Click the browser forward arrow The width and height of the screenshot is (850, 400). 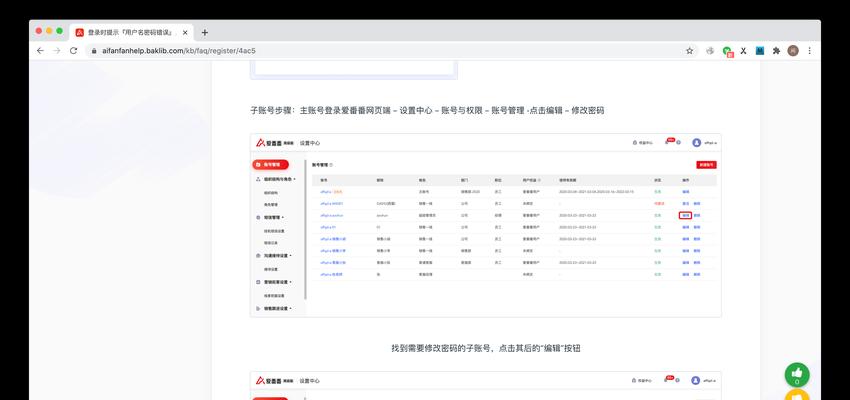[x=57, y=50]
